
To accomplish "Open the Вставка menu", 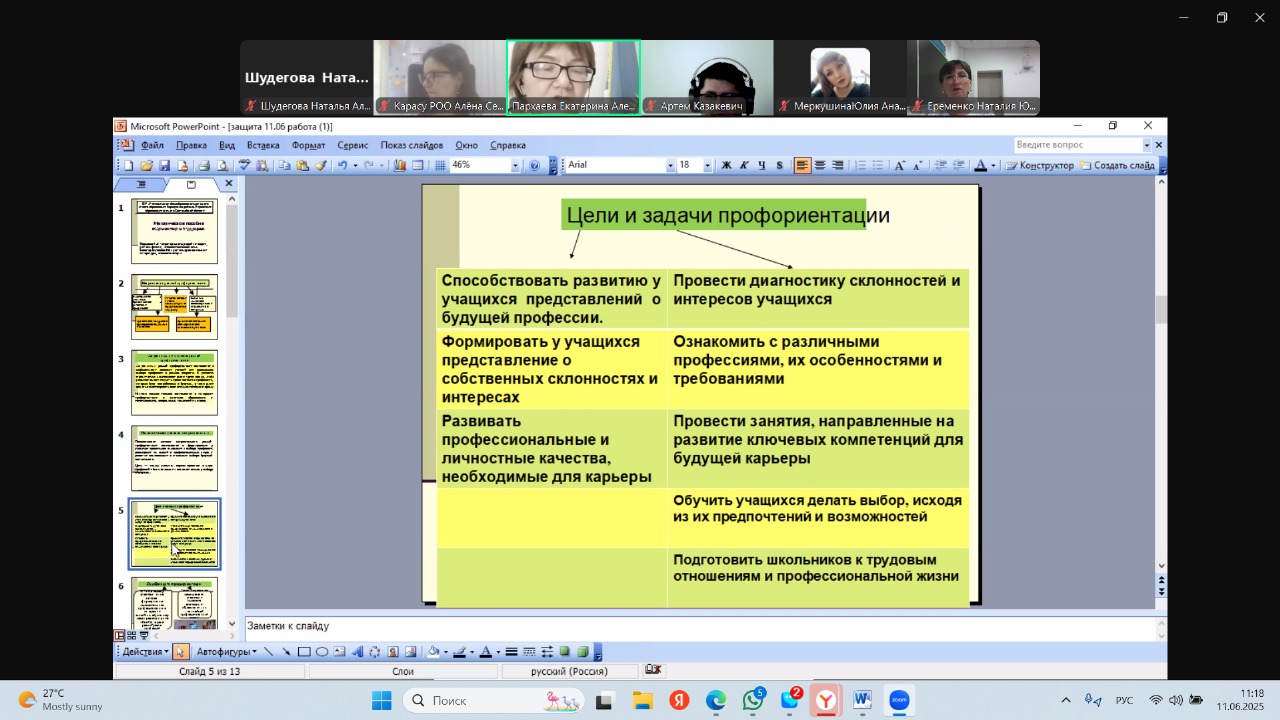I will tap(263, 145).
